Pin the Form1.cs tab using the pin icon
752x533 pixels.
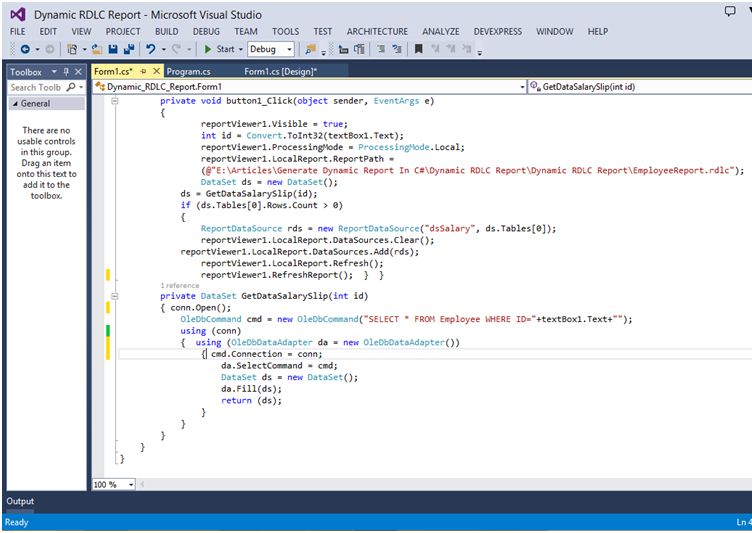pyautogui.click(x=143, y=72)
